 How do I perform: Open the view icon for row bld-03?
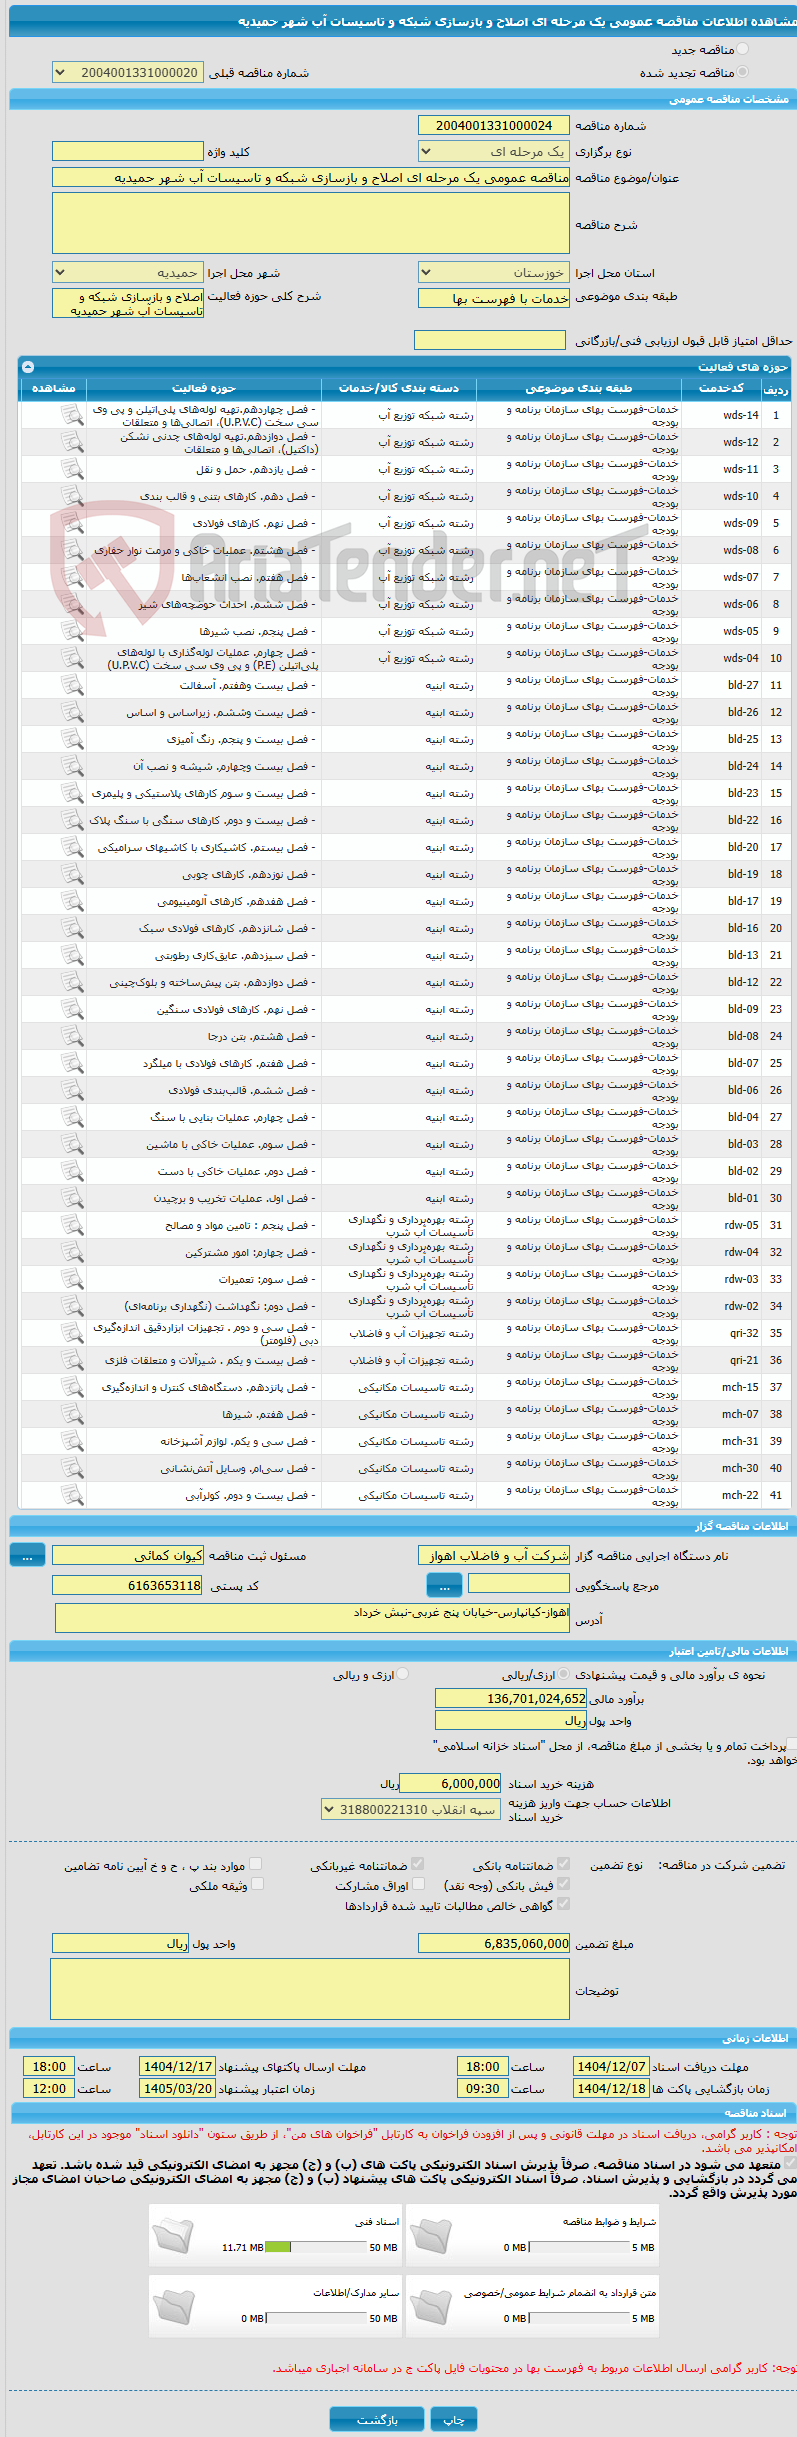click(72, 1144)
